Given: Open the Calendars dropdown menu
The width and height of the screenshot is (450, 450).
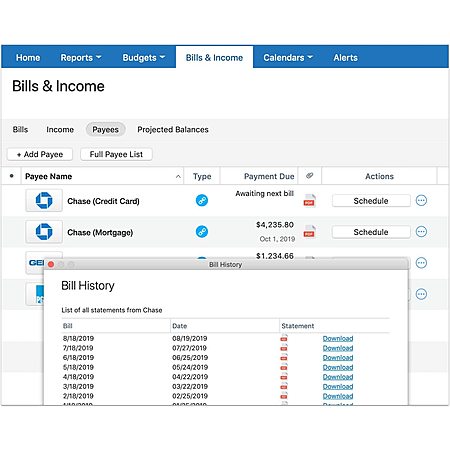Looking at the screenshot, I should (288, 58).
